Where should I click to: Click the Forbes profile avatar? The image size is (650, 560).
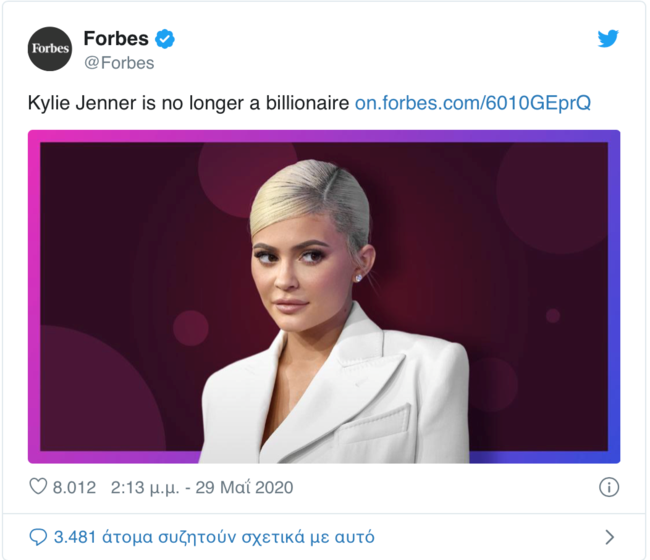[50, 49]
